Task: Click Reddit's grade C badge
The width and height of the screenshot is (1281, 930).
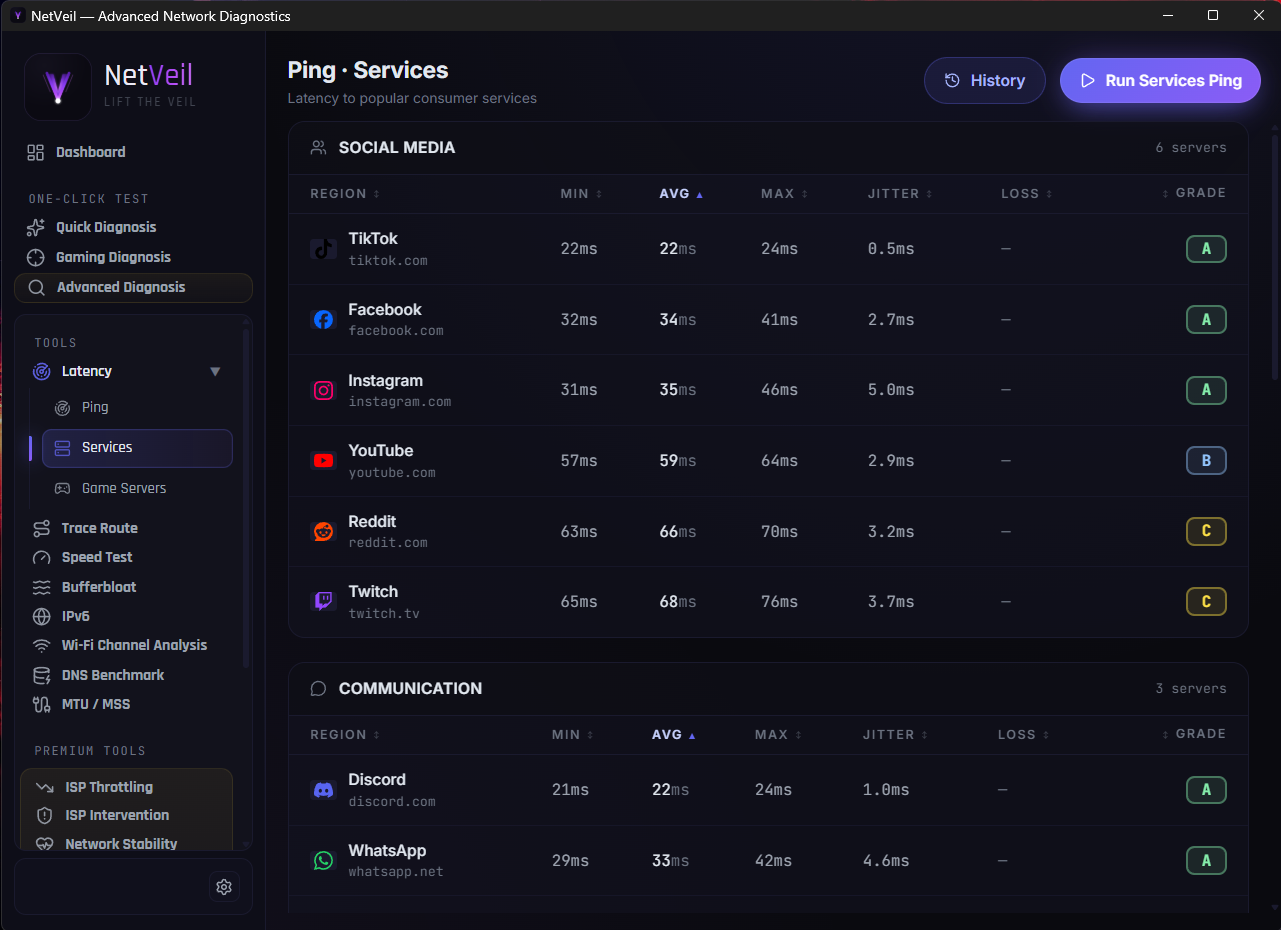Action: coord(1206,532)
